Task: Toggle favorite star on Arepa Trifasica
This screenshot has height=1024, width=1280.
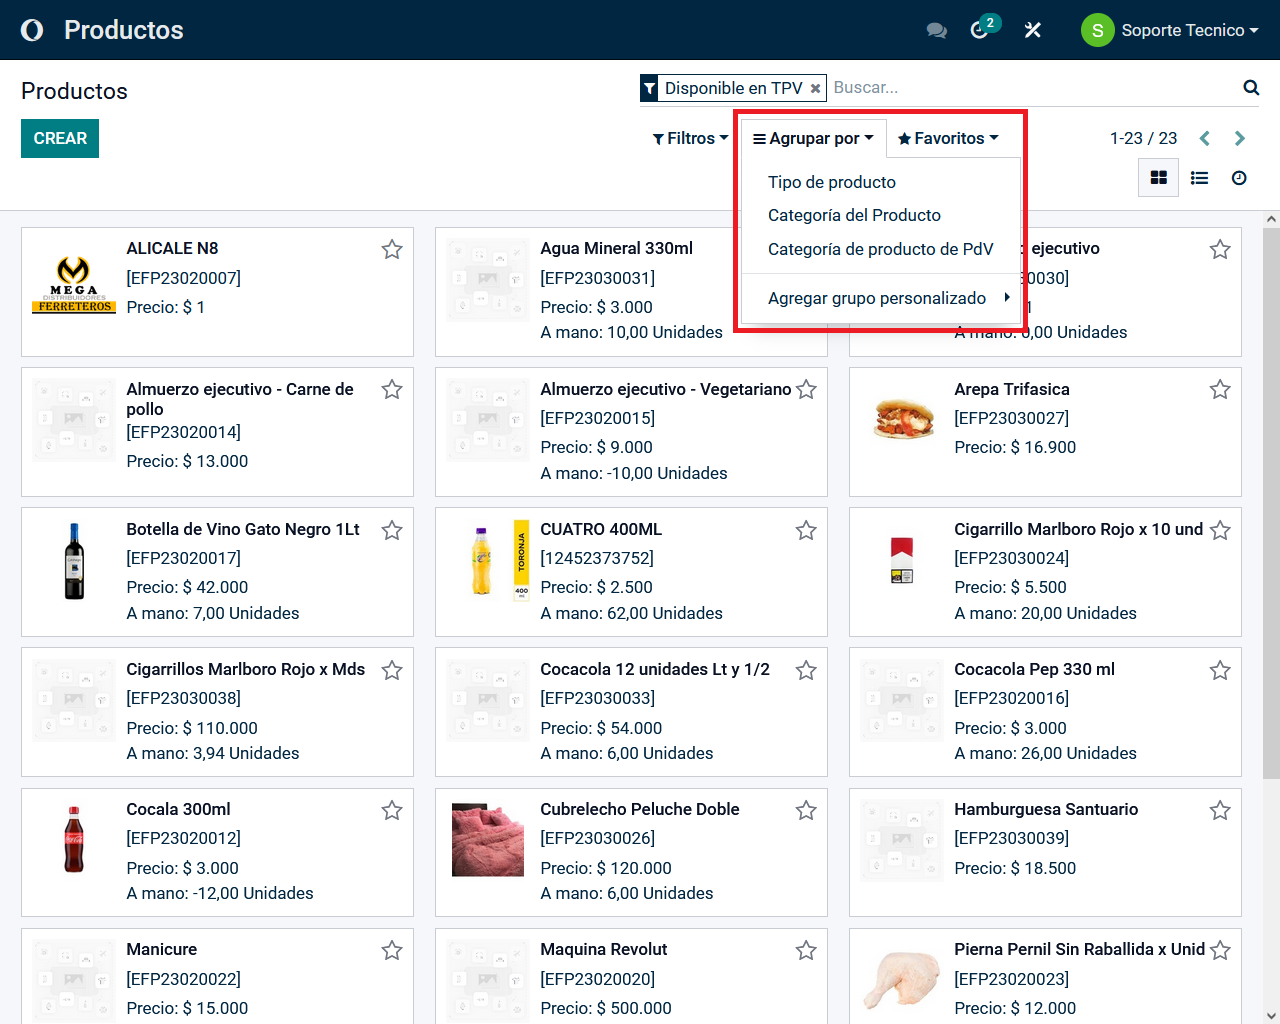Action: point(1220,390)
